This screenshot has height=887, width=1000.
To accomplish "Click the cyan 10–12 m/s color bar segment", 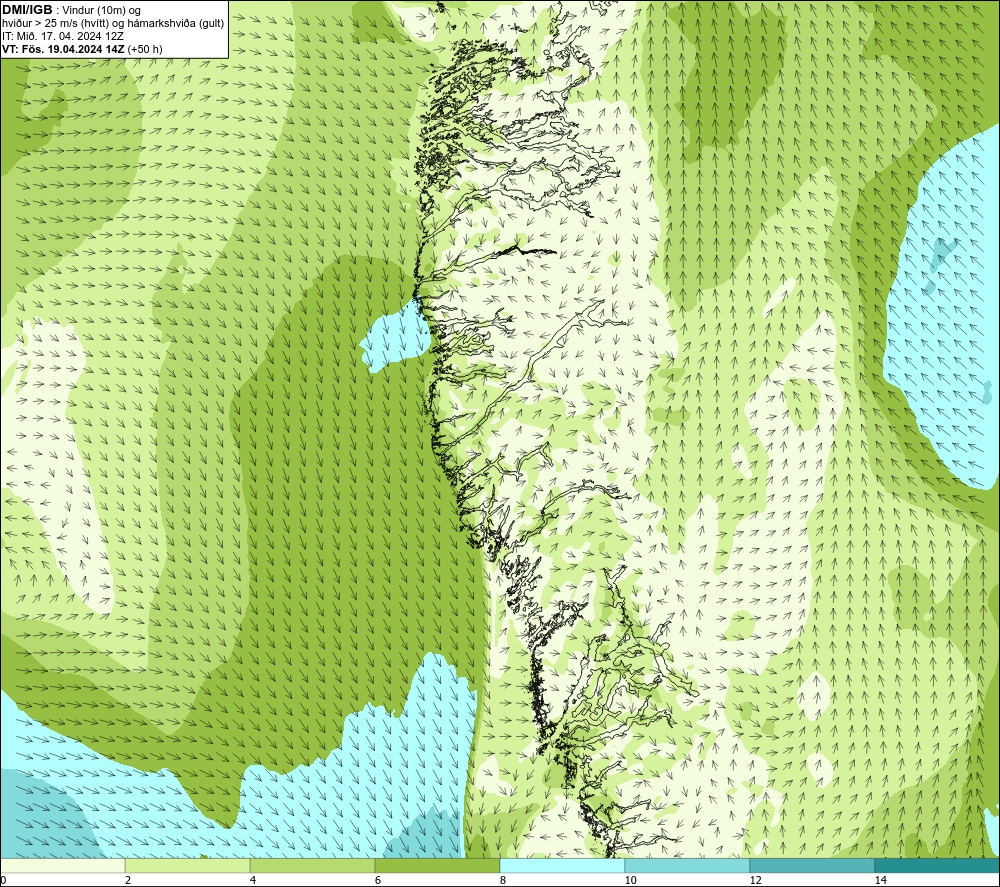I will click(x=688, y=865).
